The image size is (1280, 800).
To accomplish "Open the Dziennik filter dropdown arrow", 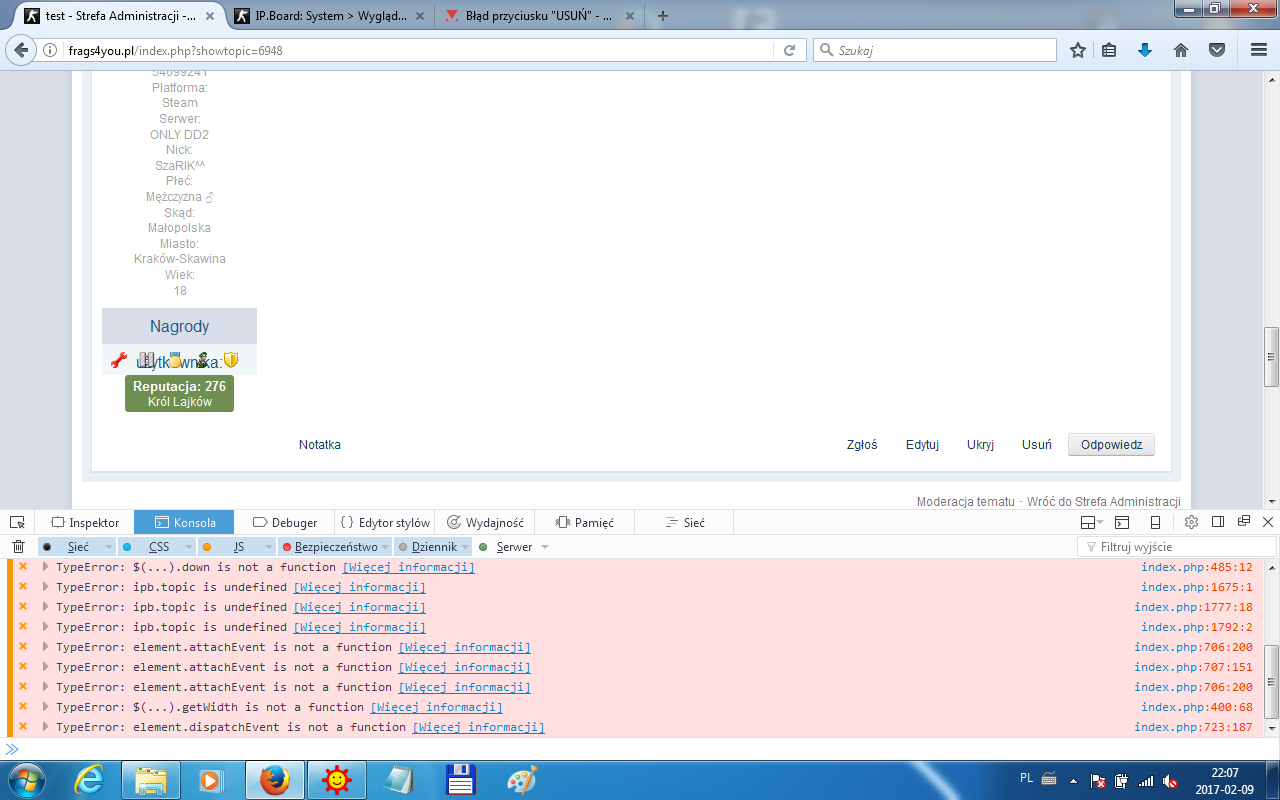I will point(466,547).
